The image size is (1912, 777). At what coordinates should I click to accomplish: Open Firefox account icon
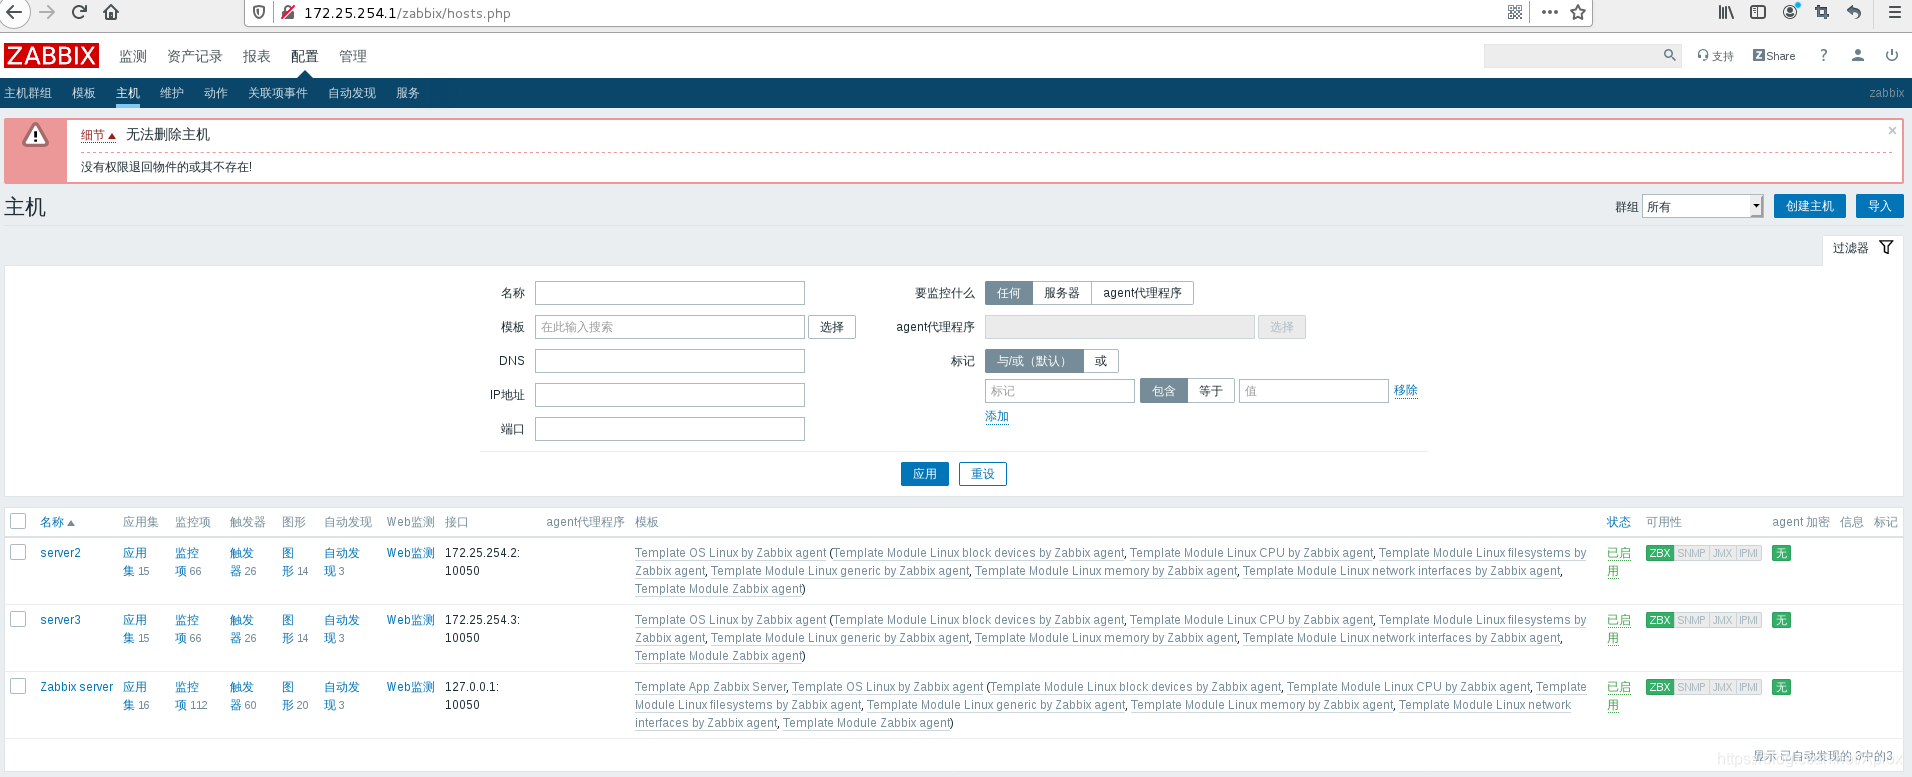coord(1790,12)
